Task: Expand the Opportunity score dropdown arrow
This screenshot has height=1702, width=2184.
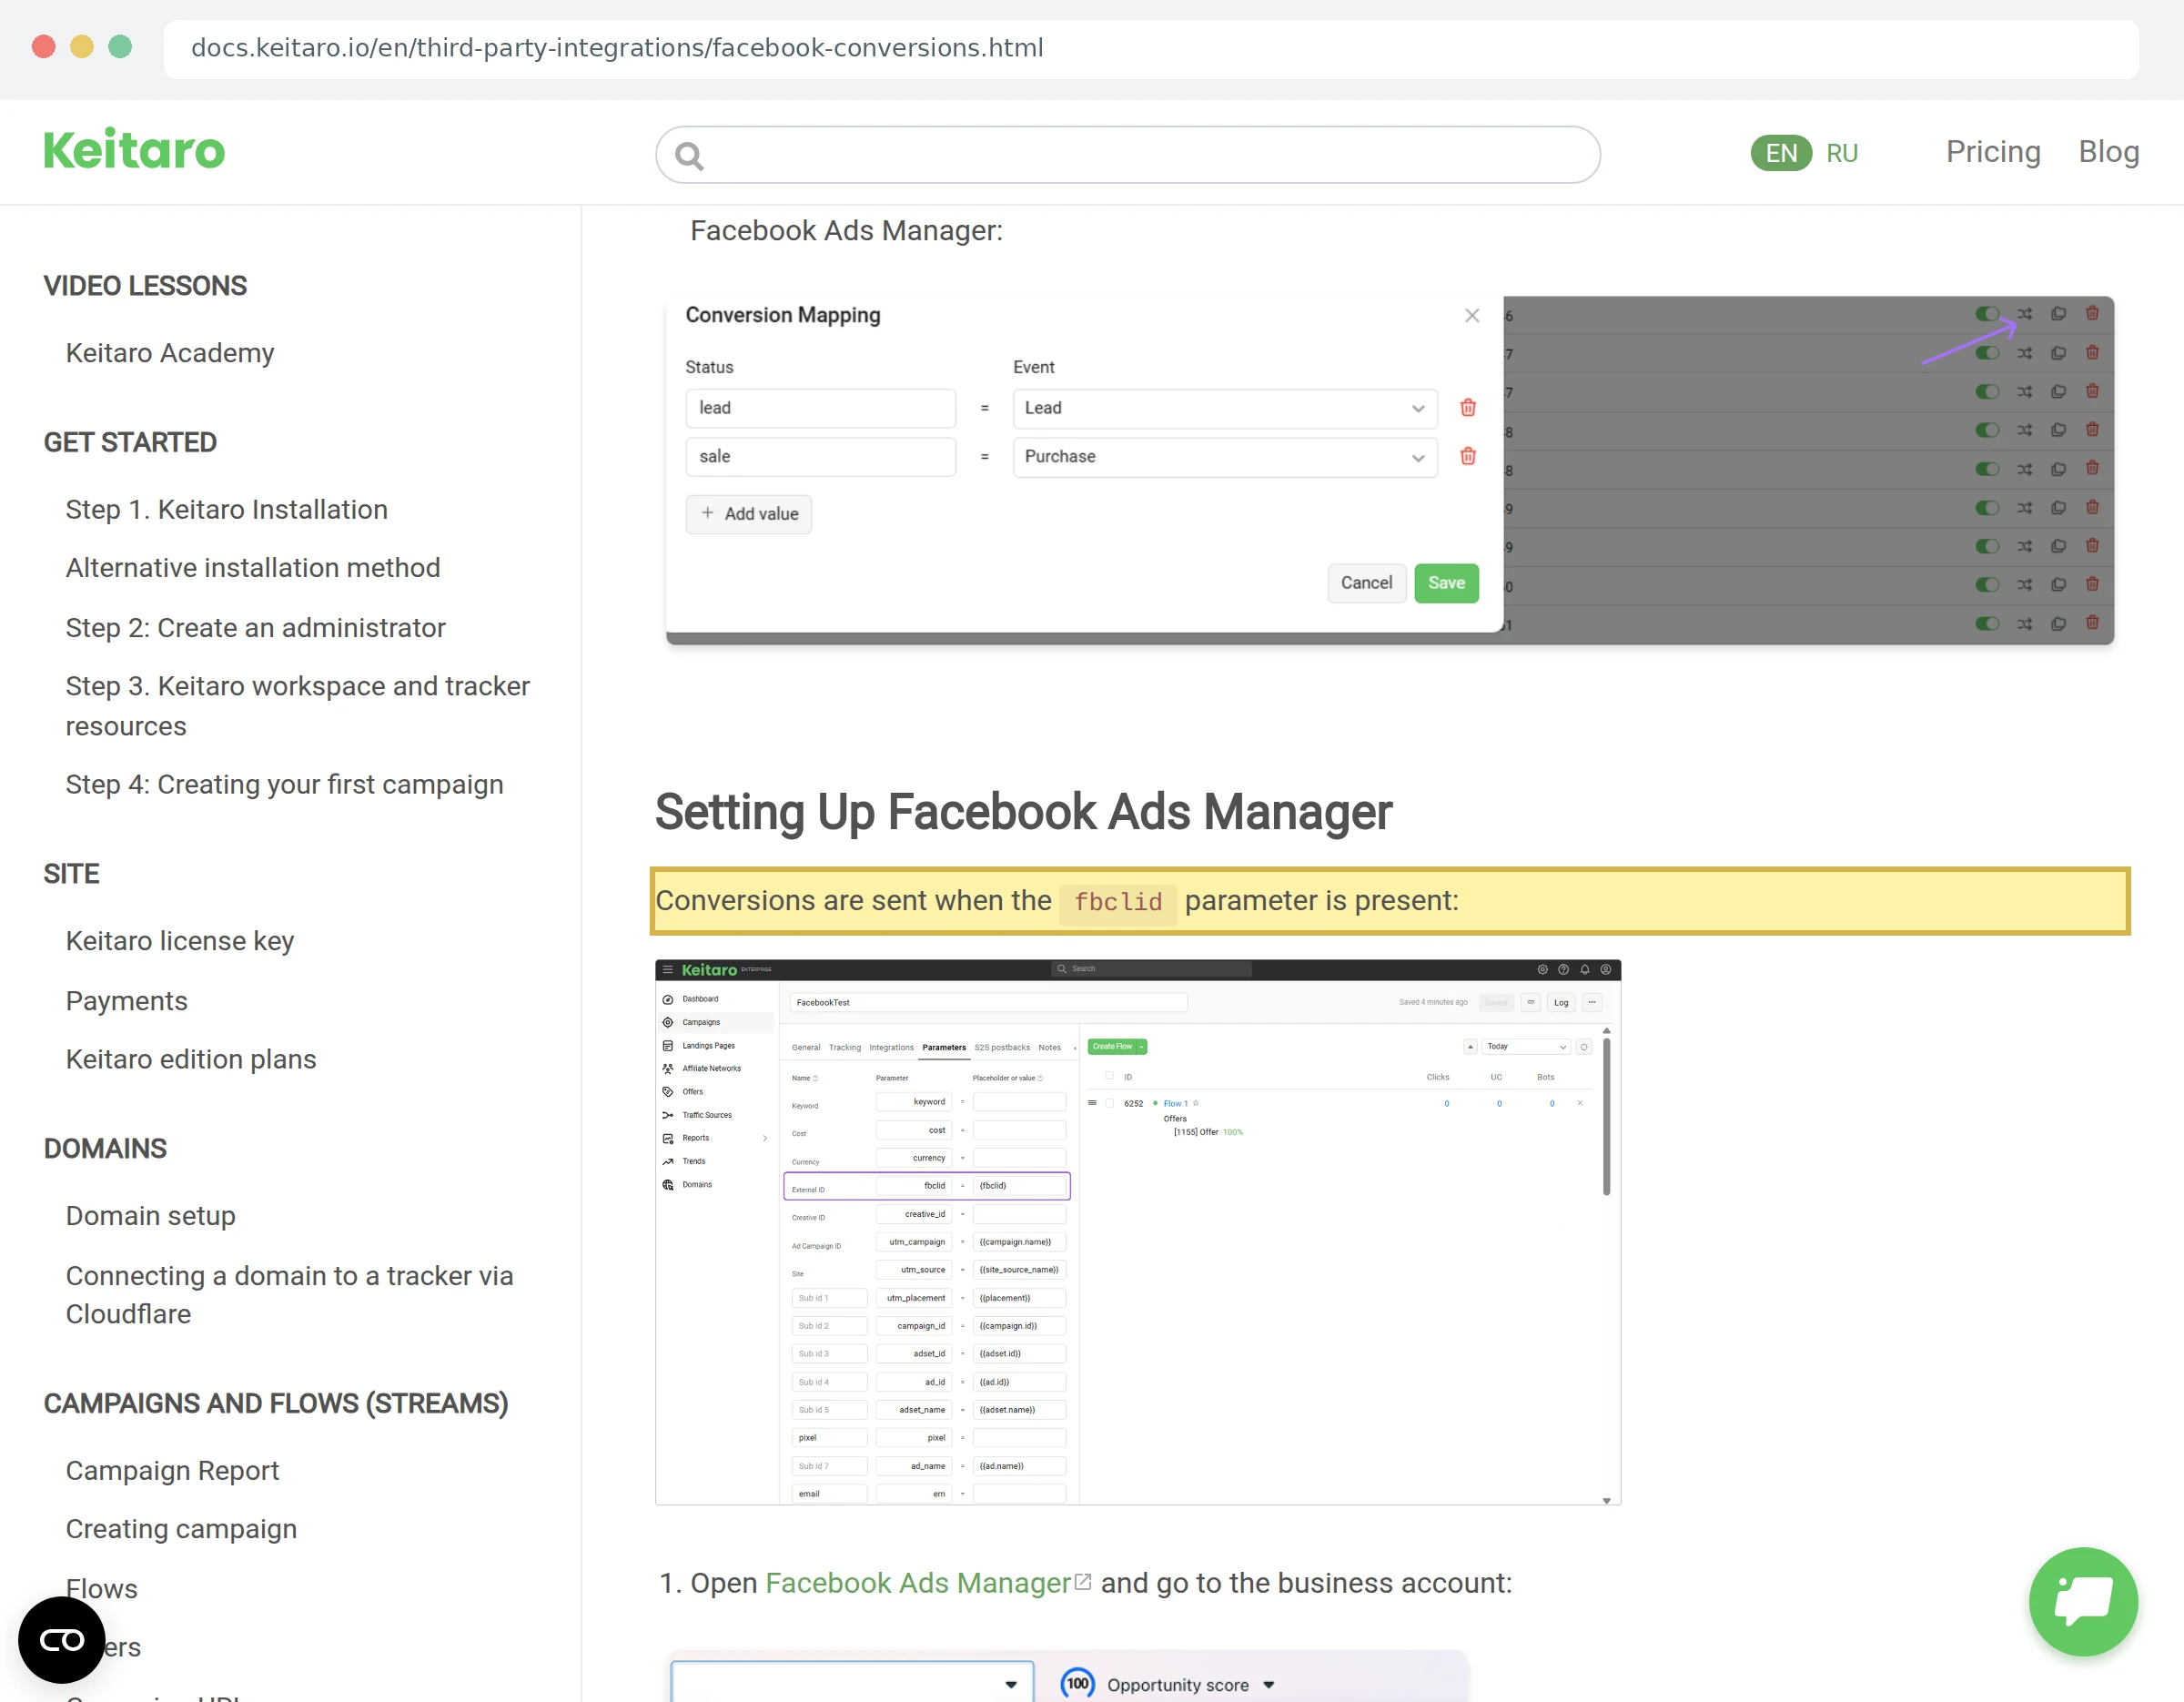Action: tap(1269, 1685)
